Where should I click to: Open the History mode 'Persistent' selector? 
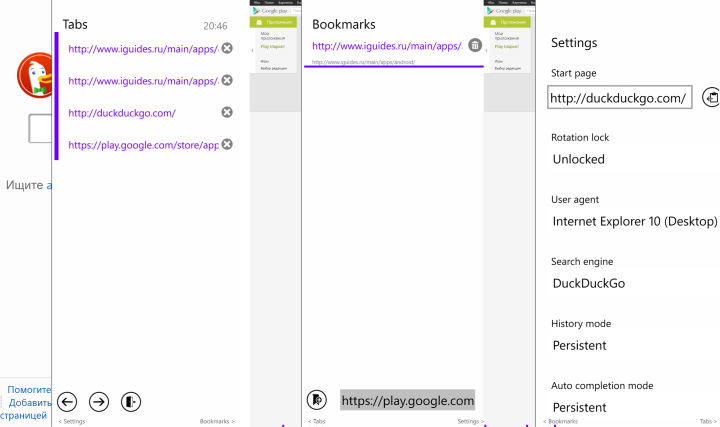(579, 345)
